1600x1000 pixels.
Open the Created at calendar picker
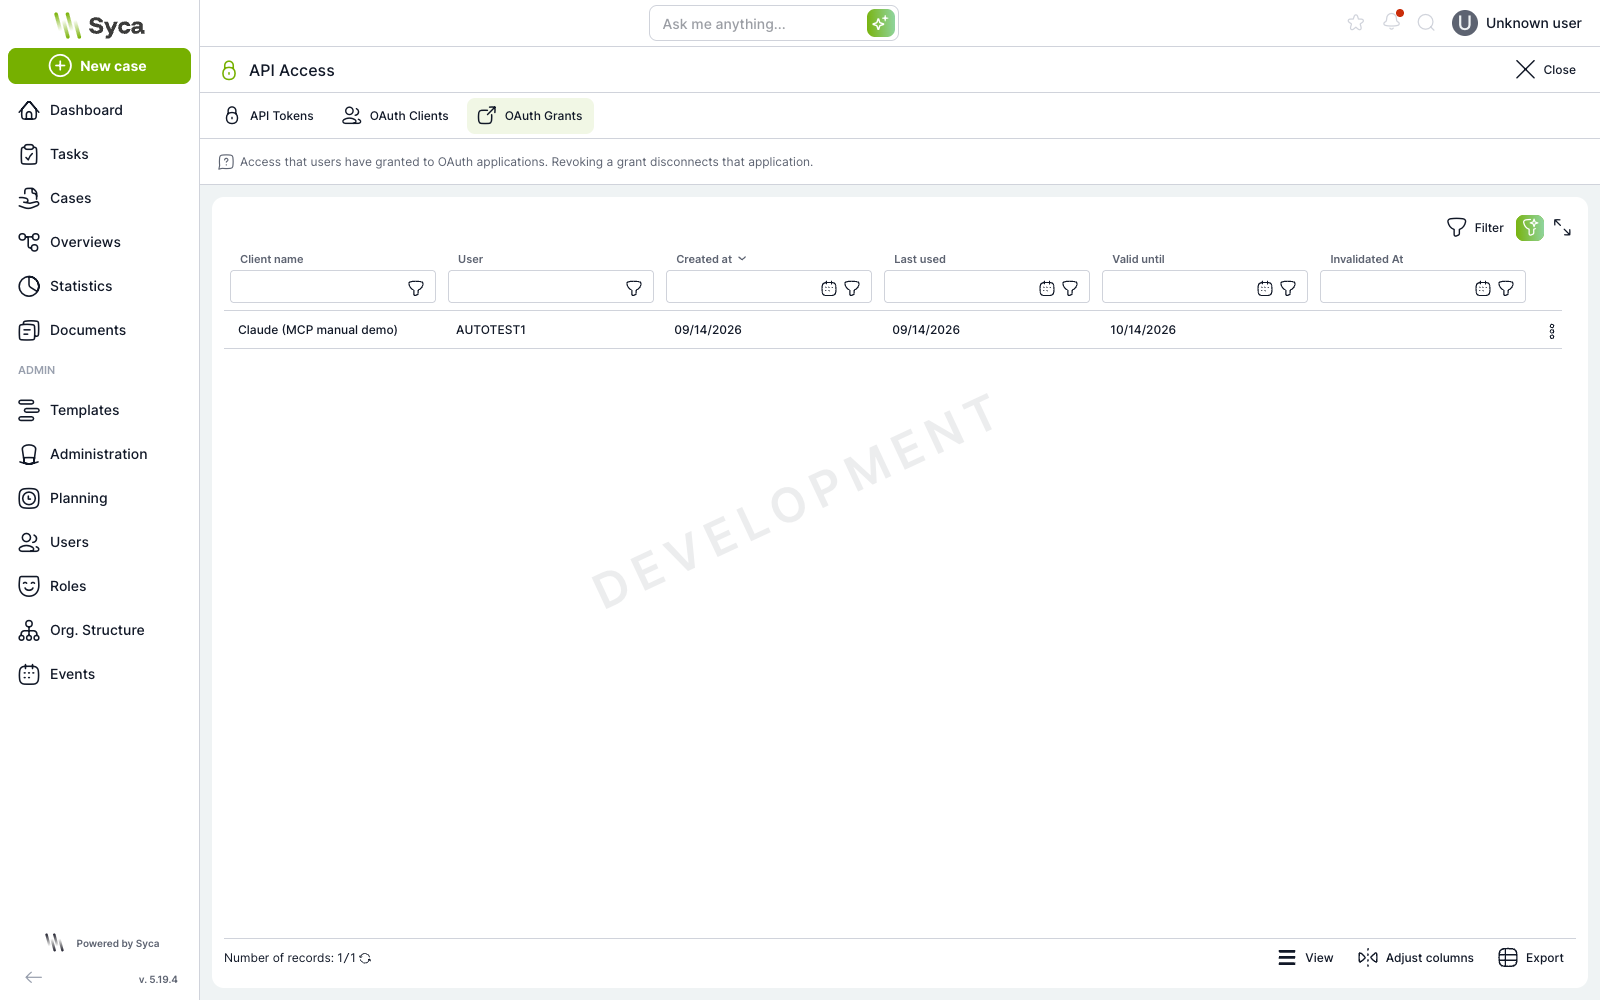coord(829,288)
